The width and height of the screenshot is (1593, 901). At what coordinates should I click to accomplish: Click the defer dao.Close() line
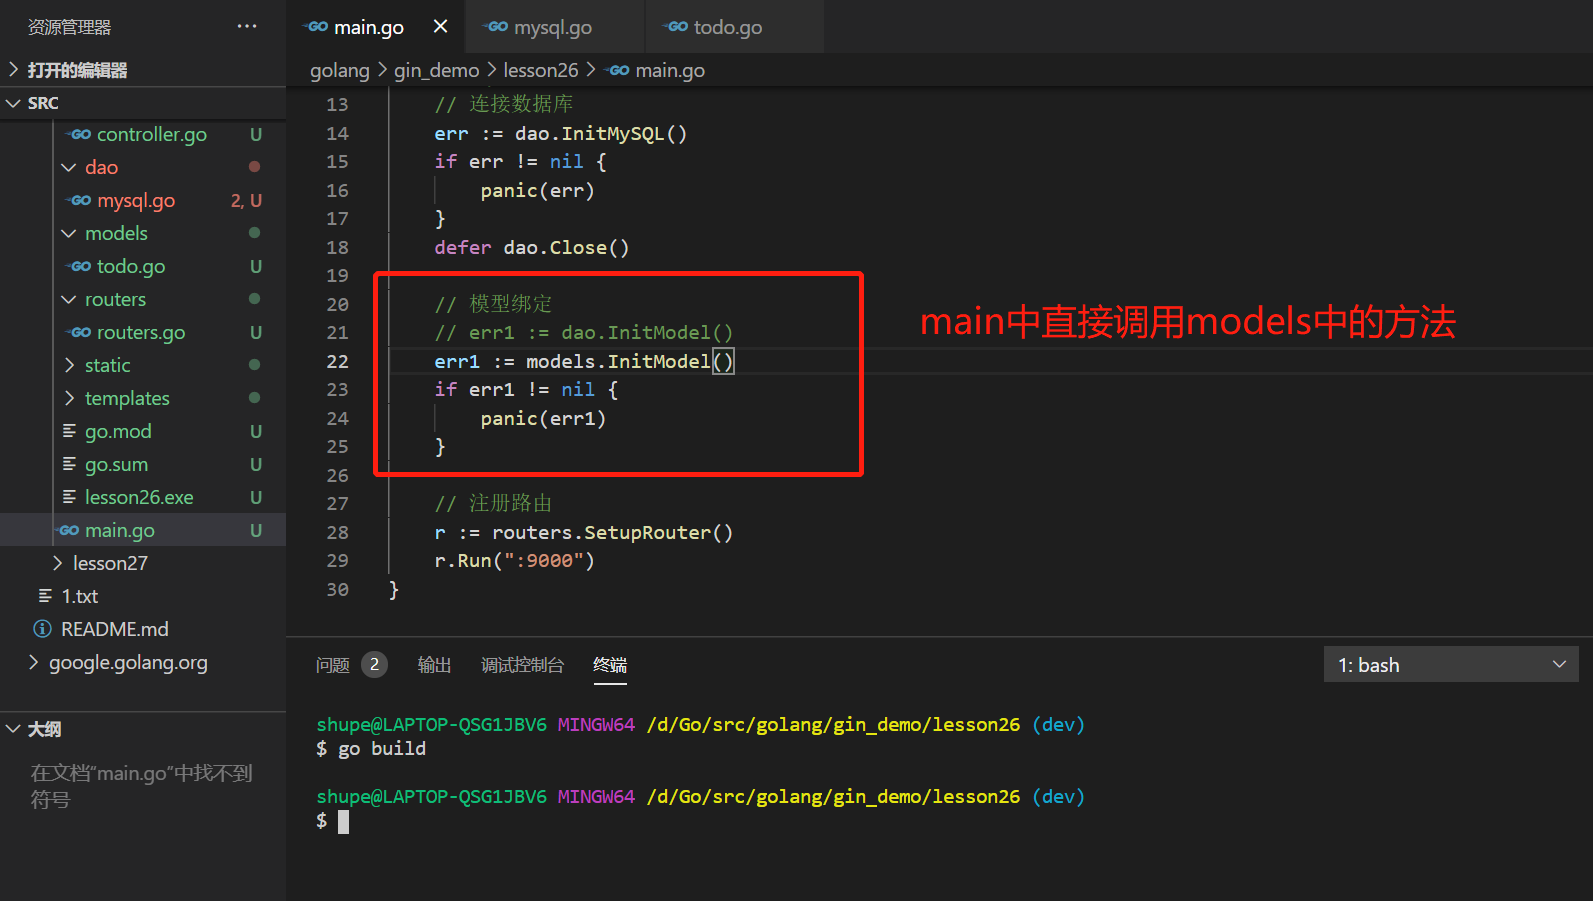click(532, 247)
